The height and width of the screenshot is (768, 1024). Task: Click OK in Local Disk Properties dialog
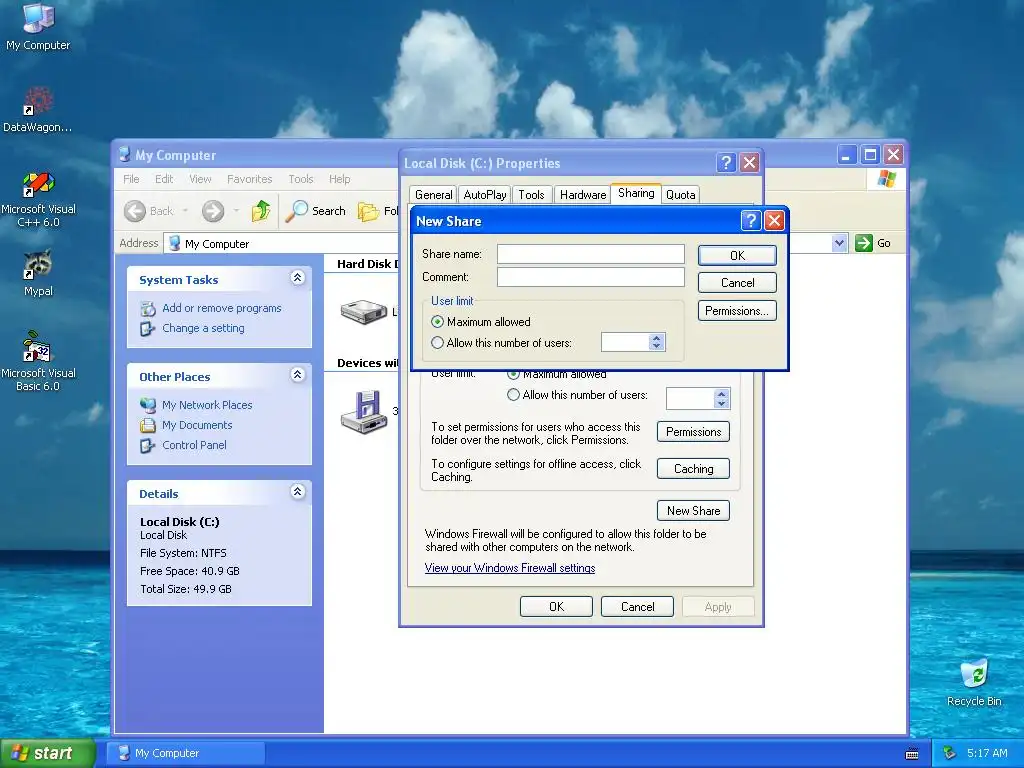point(556,607)
